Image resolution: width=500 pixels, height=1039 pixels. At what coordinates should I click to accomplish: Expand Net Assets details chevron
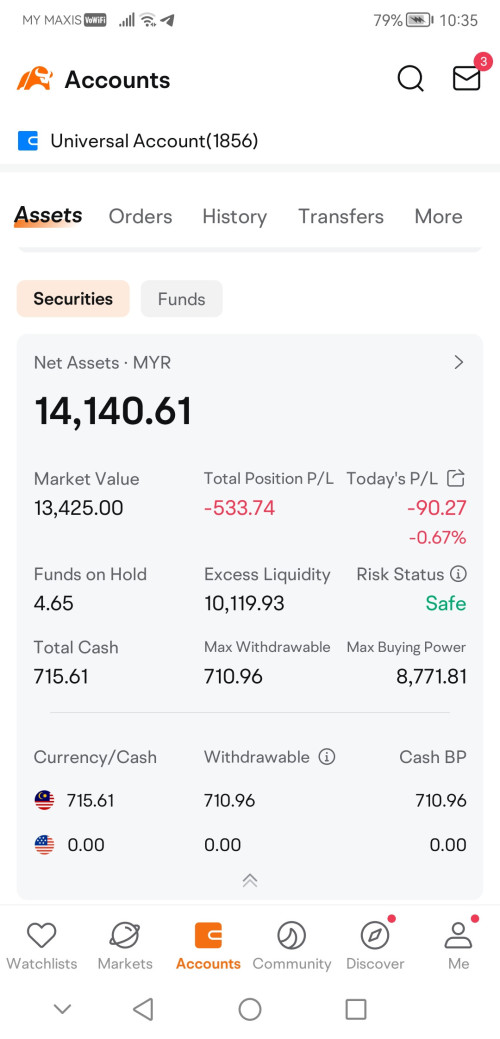click(x=458, y=362)
